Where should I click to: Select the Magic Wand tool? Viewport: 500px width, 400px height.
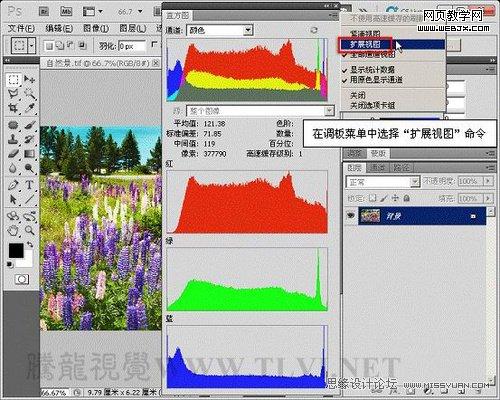point(29,94)
